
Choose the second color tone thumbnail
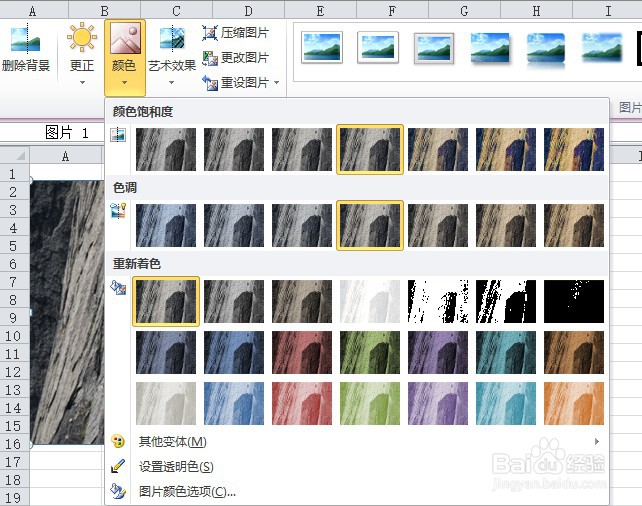click(x=234, y=226)
